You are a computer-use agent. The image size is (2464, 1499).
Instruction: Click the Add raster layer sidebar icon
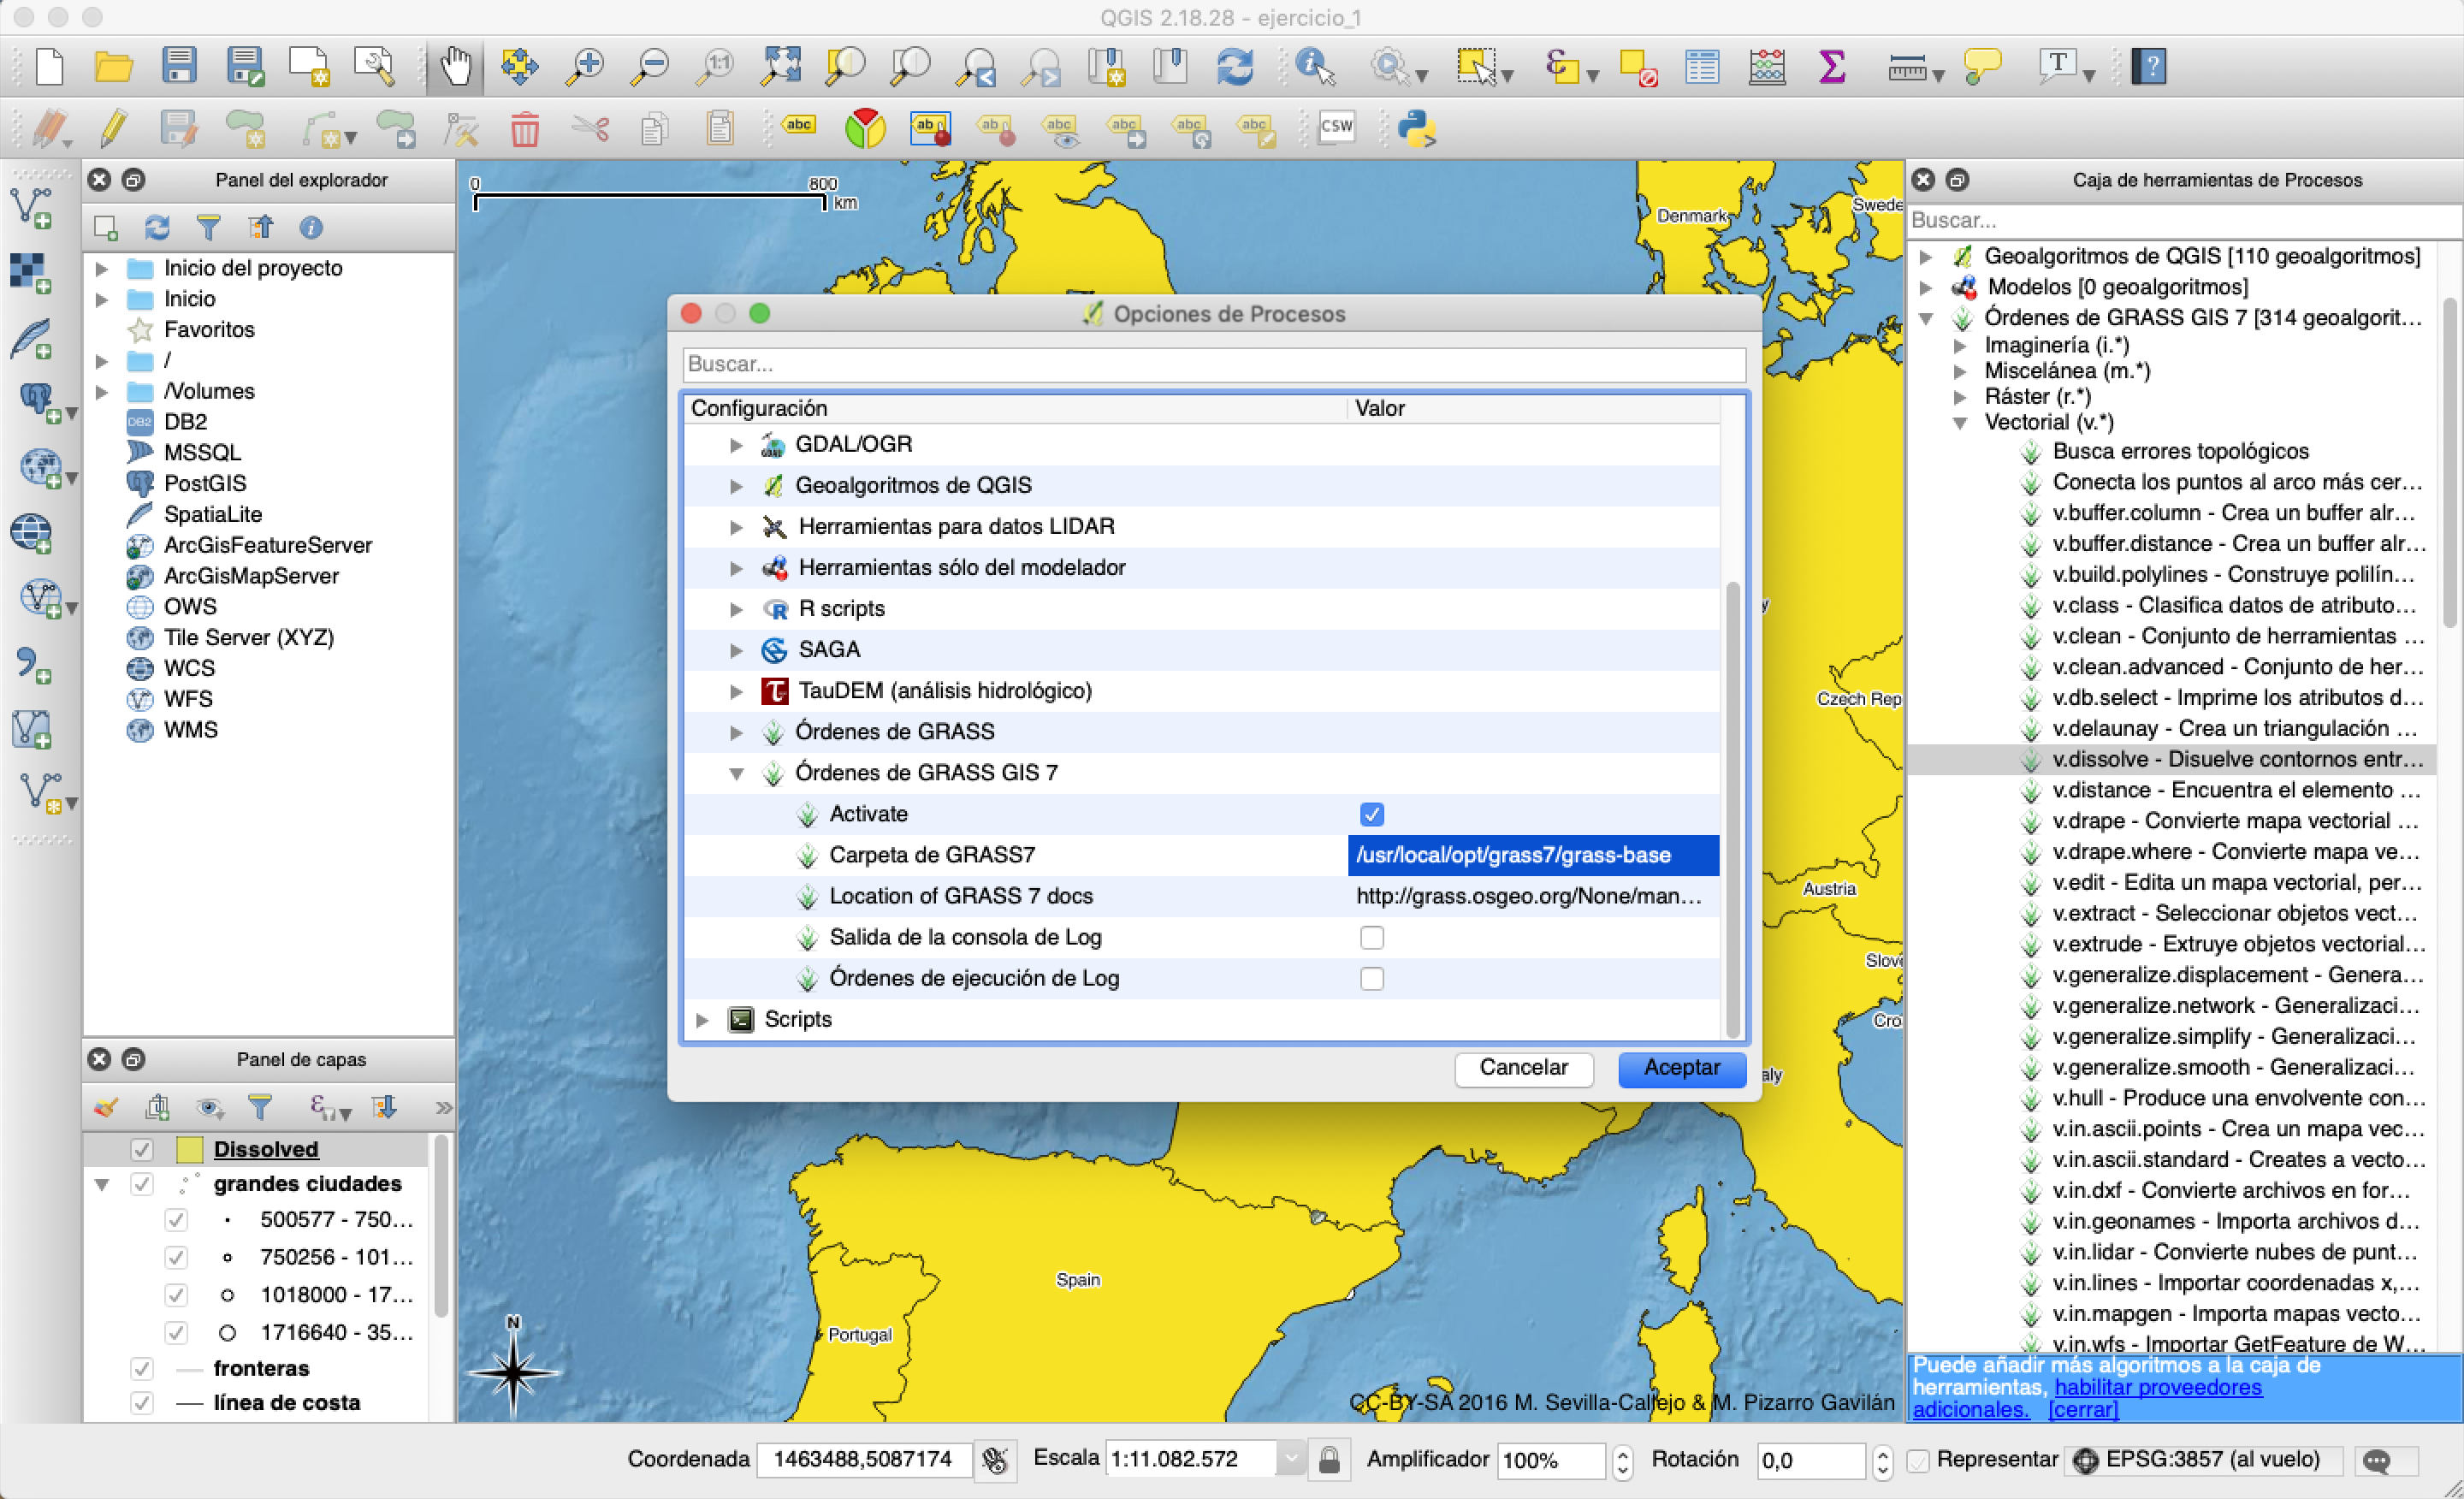coord(30,273)
